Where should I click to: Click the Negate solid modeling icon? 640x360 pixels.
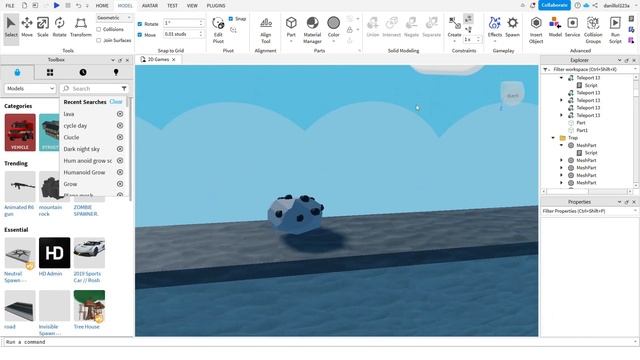(411, 27)
